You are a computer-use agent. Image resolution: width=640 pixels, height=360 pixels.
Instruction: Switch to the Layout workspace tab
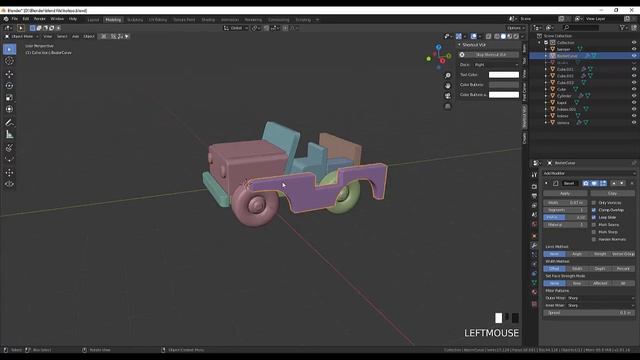(93, 20)
